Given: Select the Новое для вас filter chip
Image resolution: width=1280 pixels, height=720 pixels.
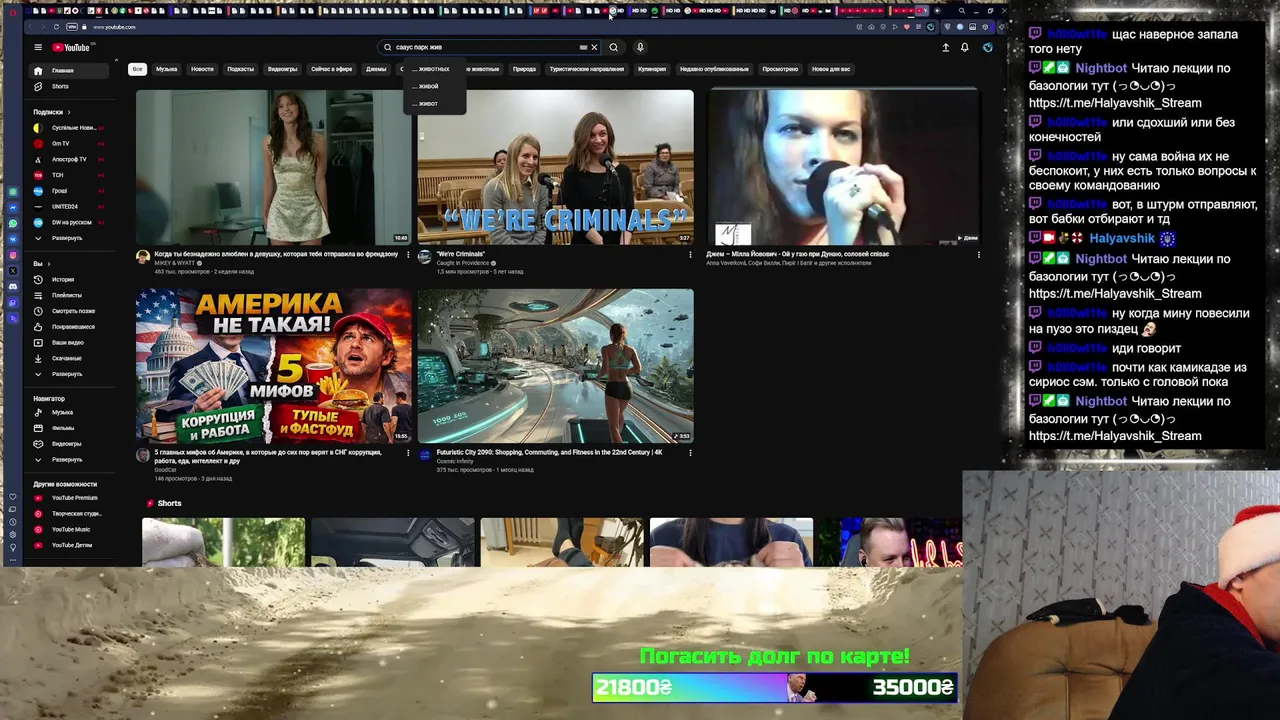Looking at the screenshot, I should [x=831, y=69].
